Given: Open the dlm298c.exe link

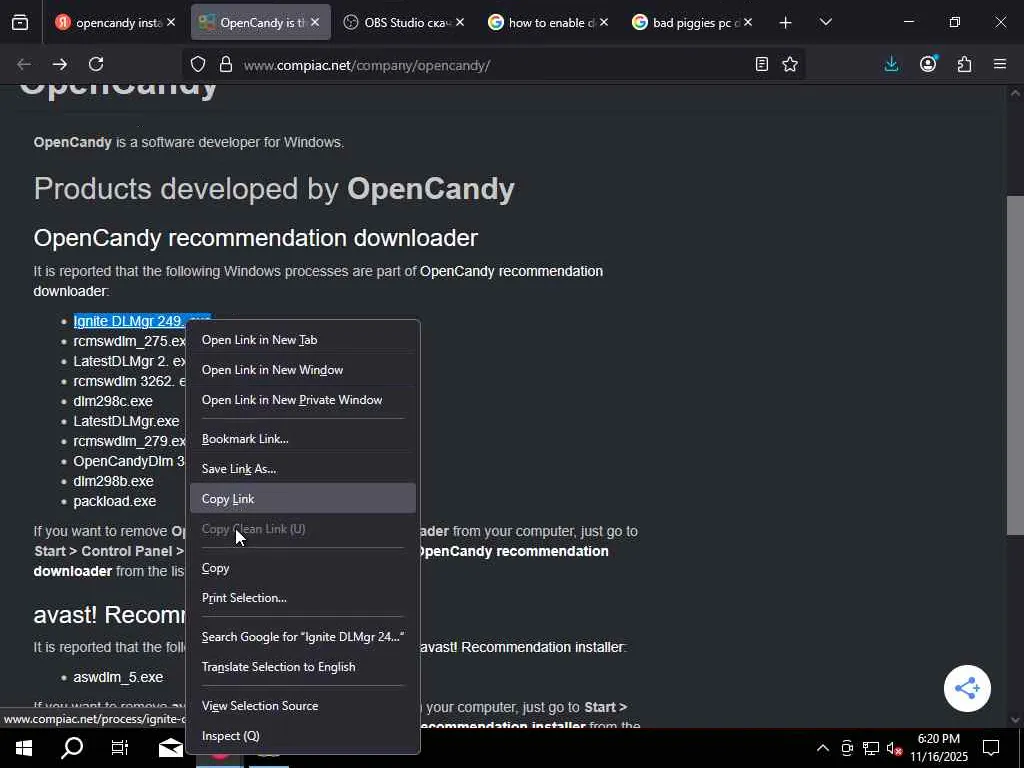Looking at the screenshot, I should point(113,401).
